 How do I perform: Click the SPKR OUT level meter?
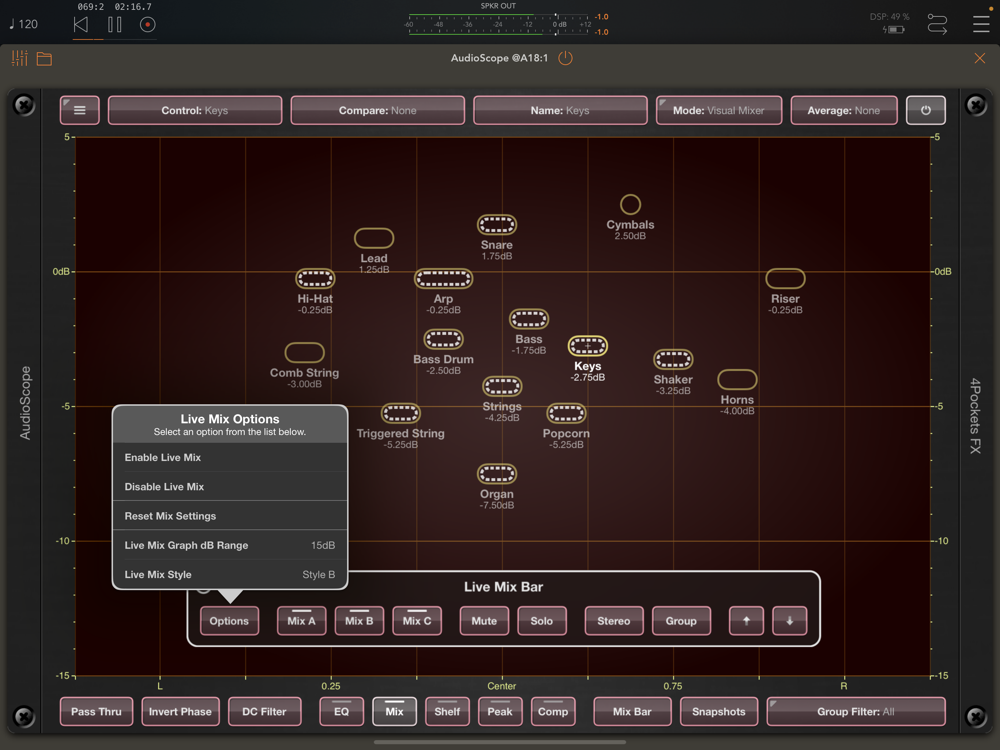[x=499, y=24]
